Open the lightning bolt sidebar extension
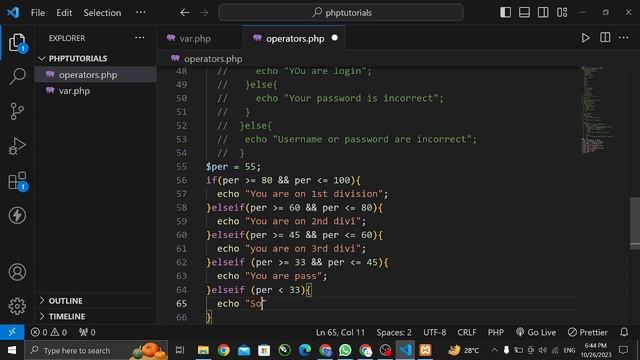The image size is (640, 360). click(x=17, y=216)
